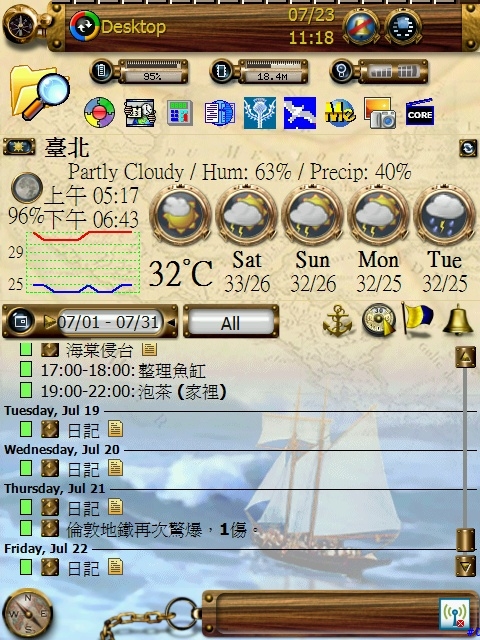
Task: Toggle the muted ringer bell in title bar
Action: pyautogui.click(x=361, y=27)
